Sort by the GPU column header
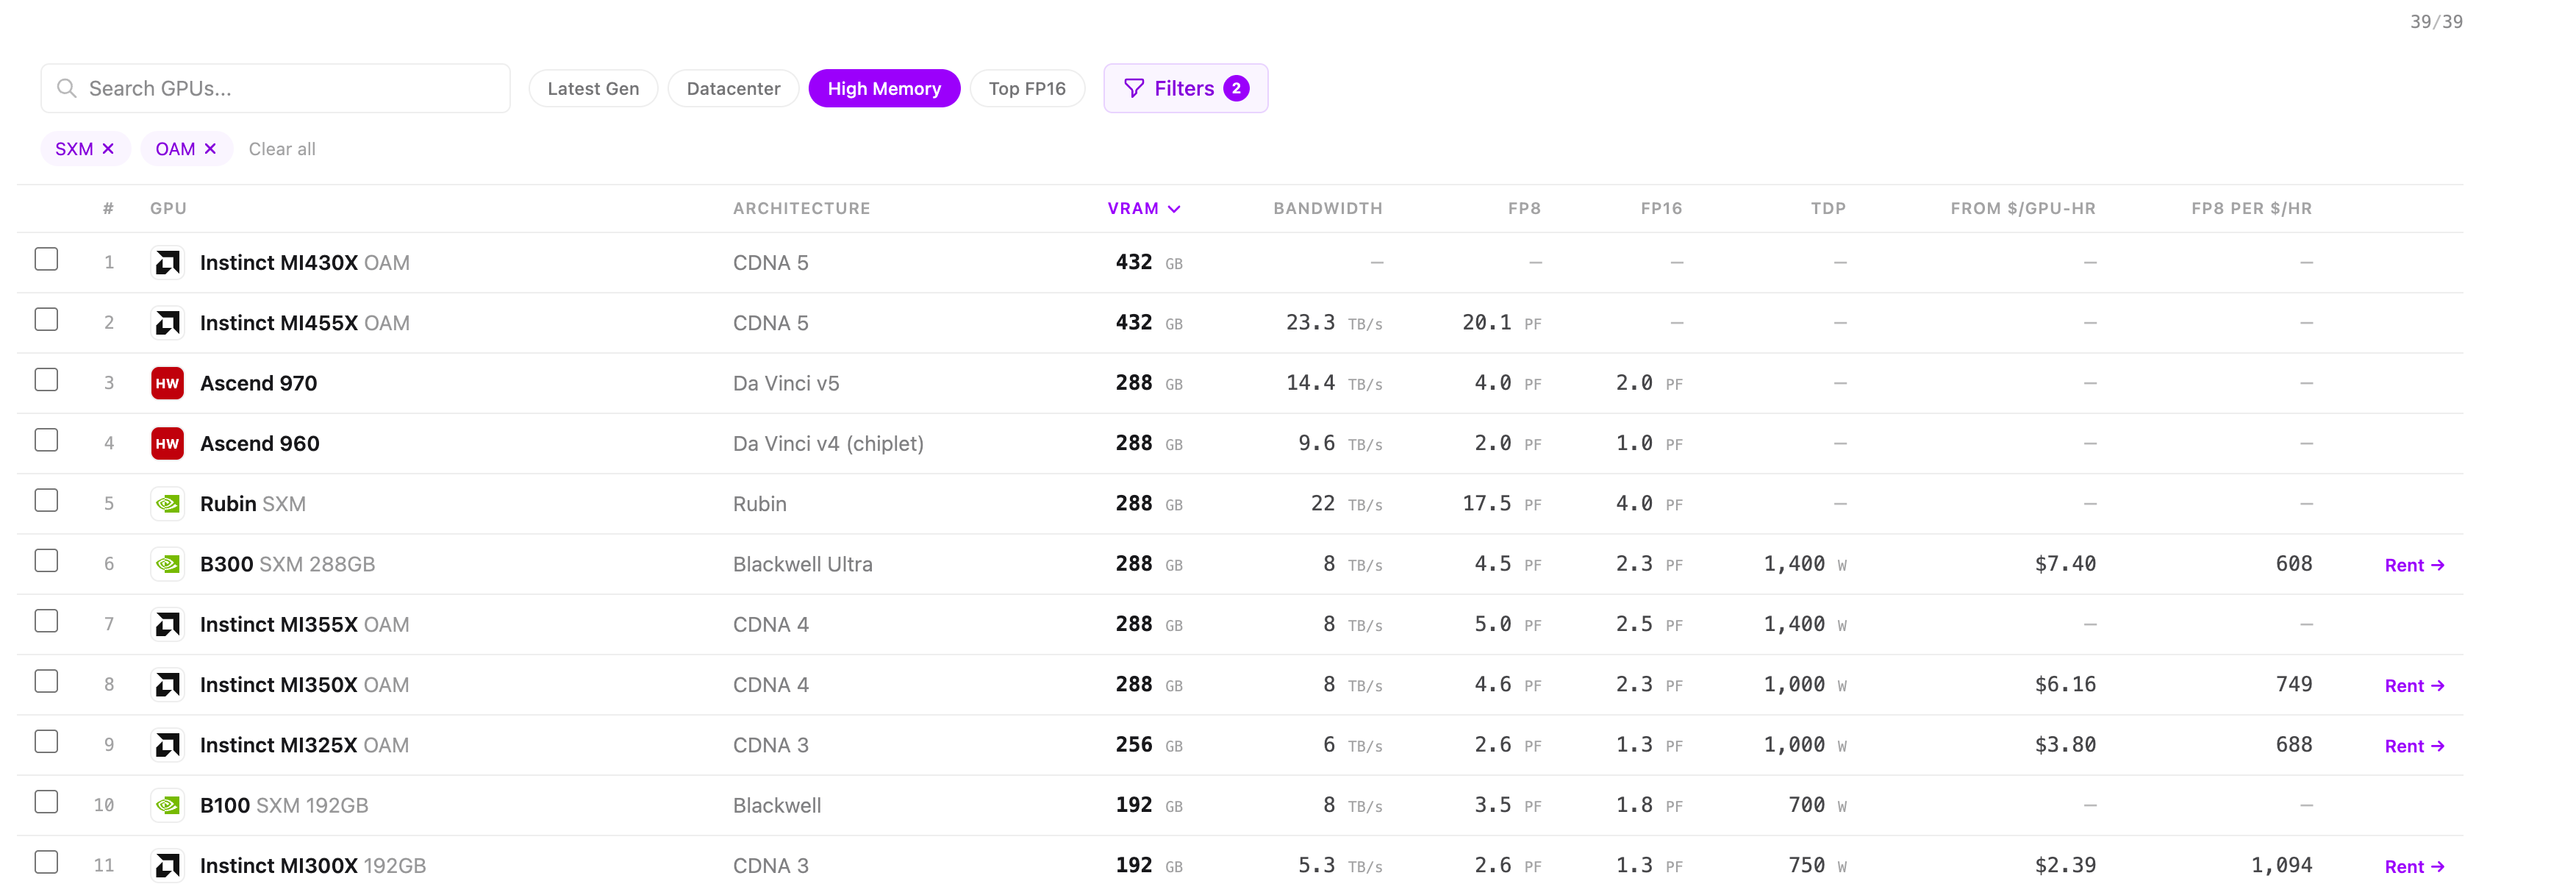This screenshot has width=2576, height=884. pyautogui.click(x=168, y=208)
